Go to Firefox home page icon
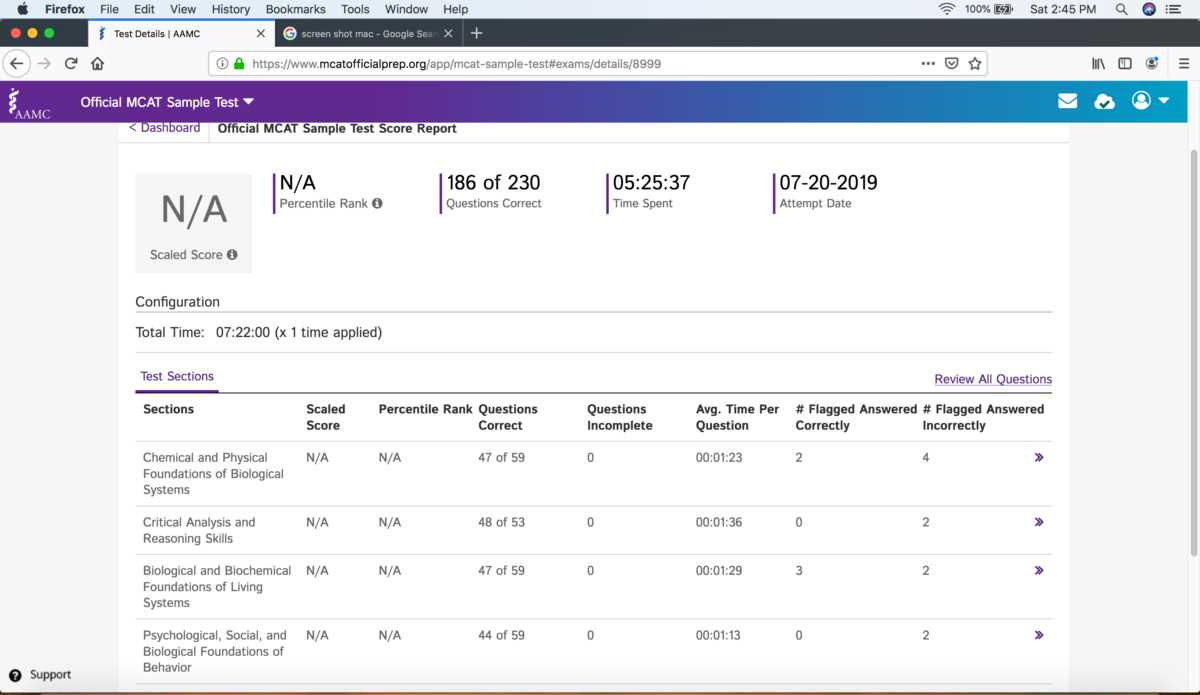 98,63
